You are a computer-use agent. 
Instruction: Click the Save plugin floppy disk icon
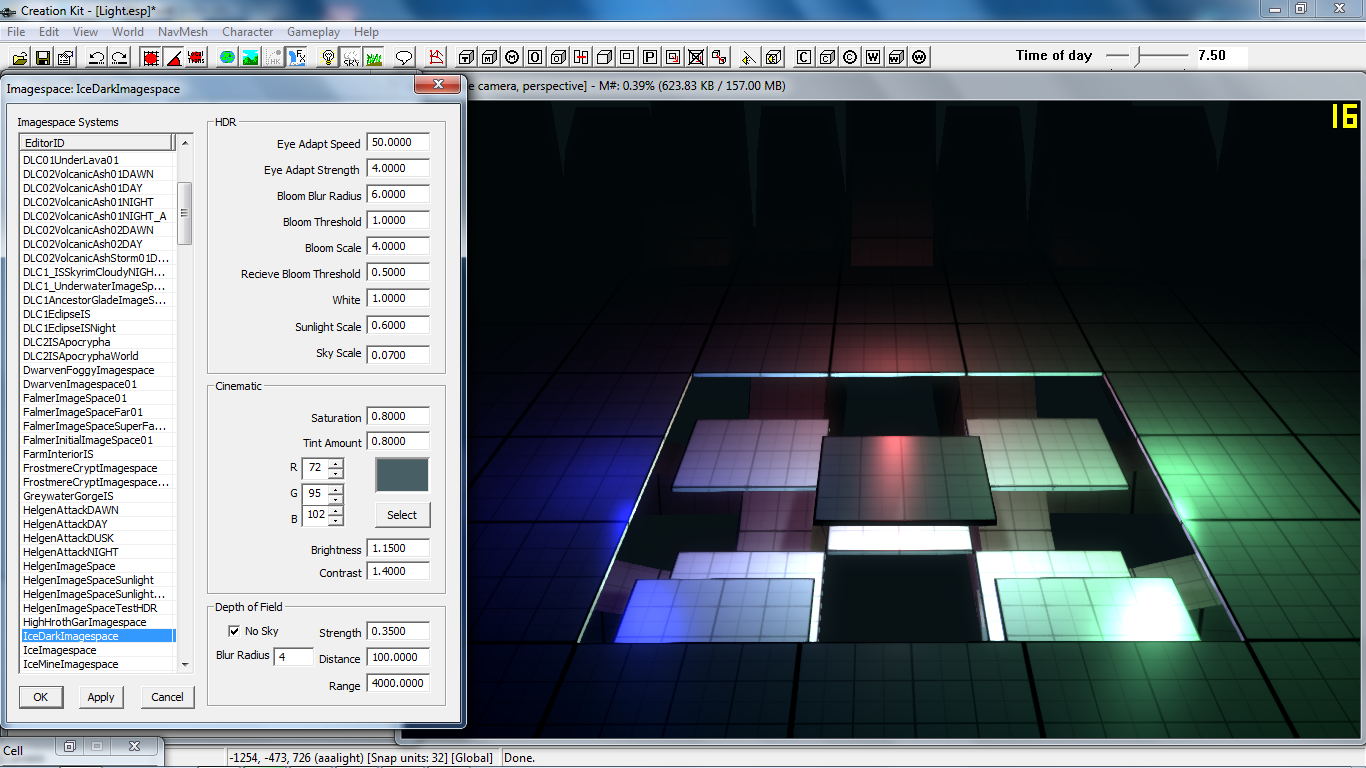[x=41, y=57]
